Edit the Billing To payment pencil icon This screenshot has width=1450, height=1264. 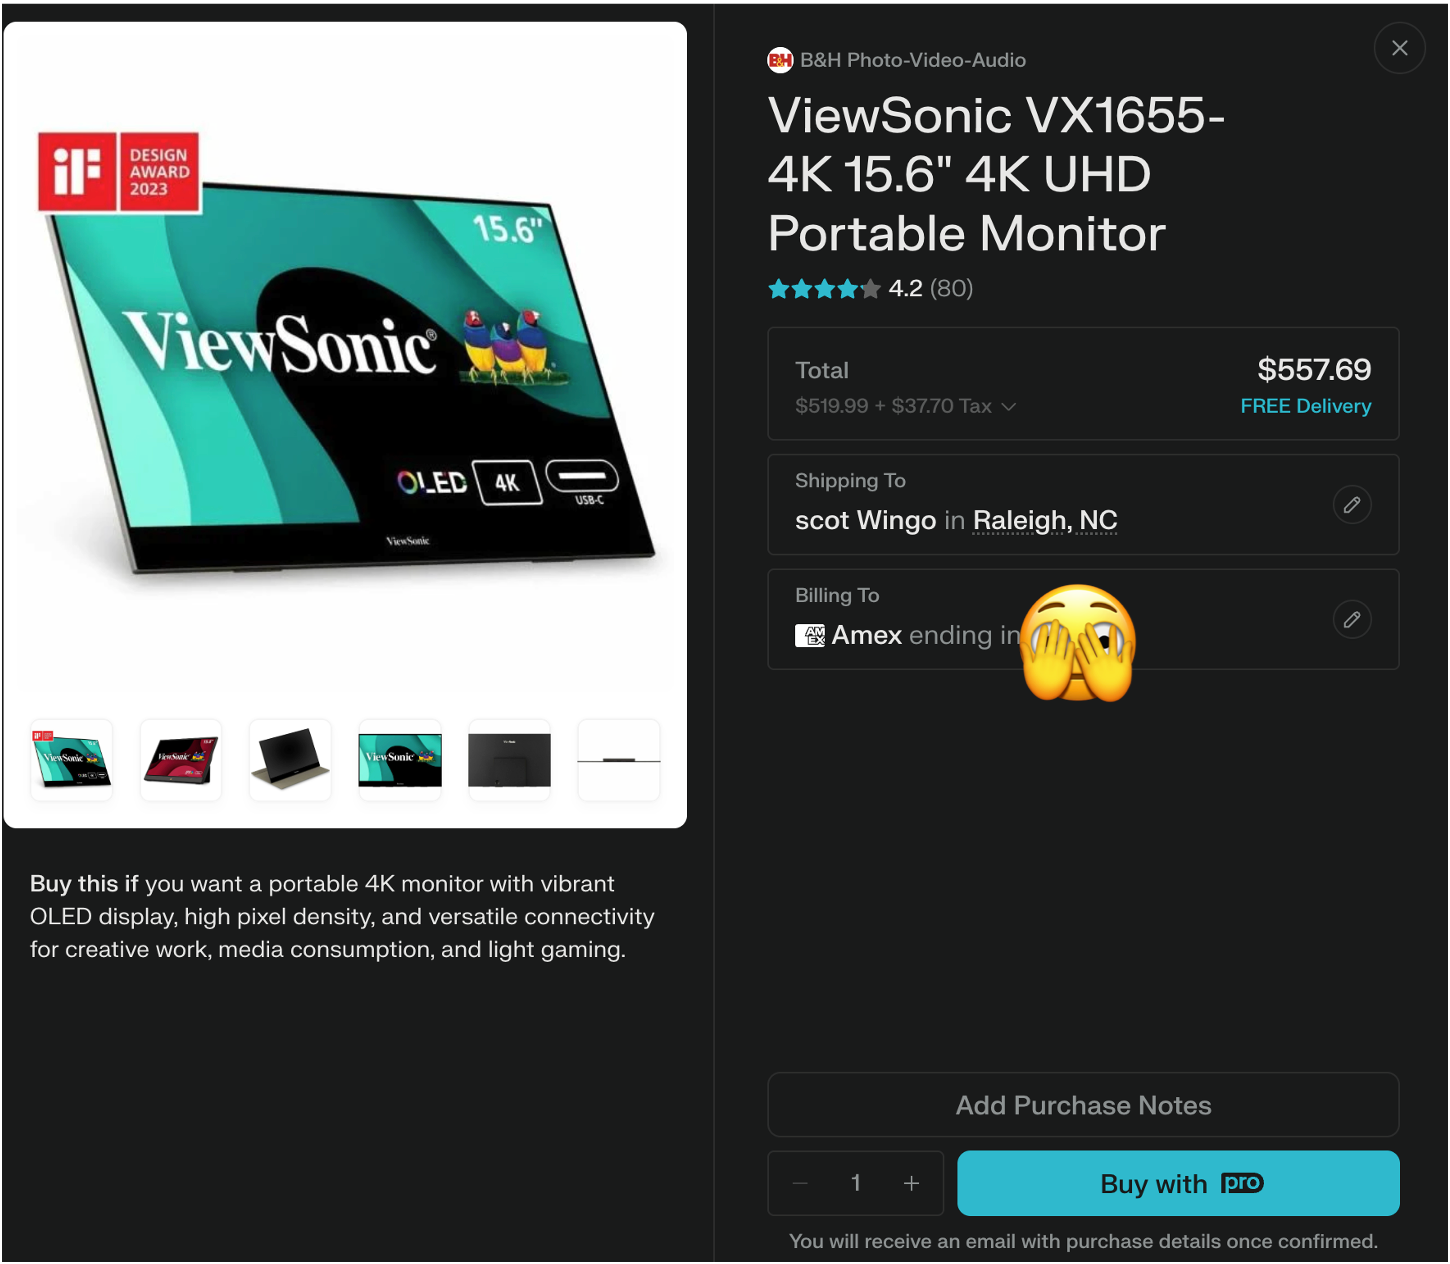1351,620
